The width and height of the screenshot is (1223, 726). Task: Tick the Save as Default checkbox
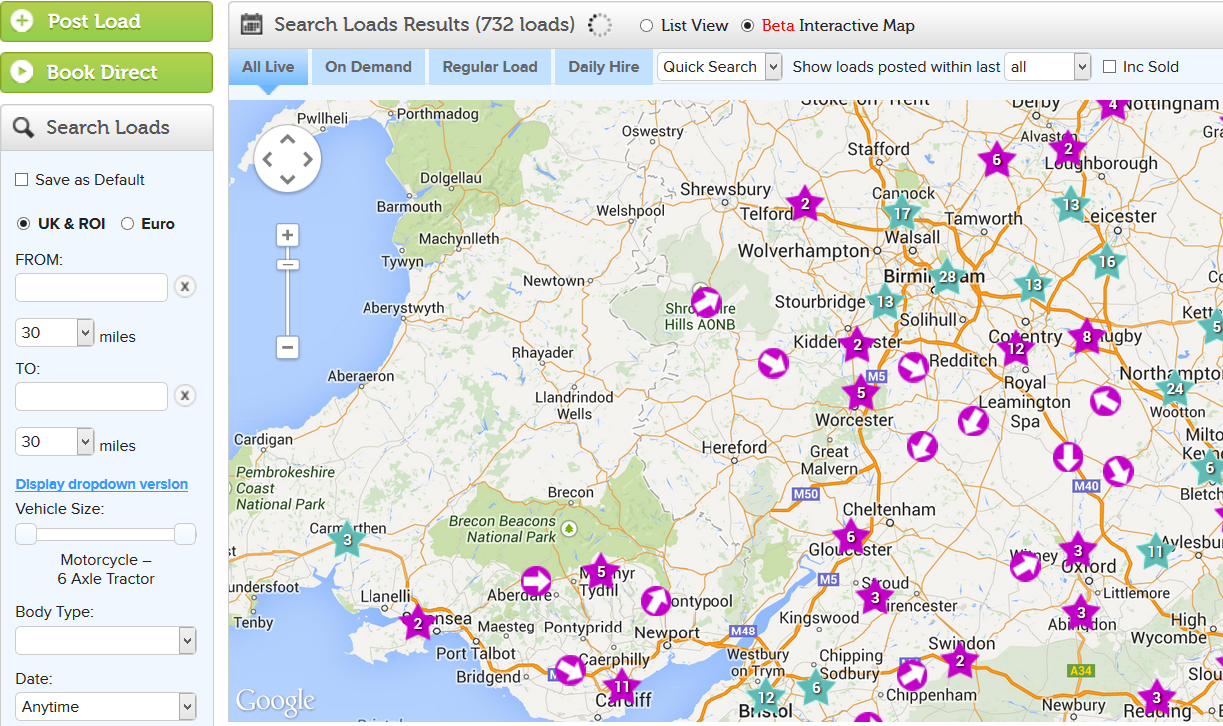[x=22, y=180]
